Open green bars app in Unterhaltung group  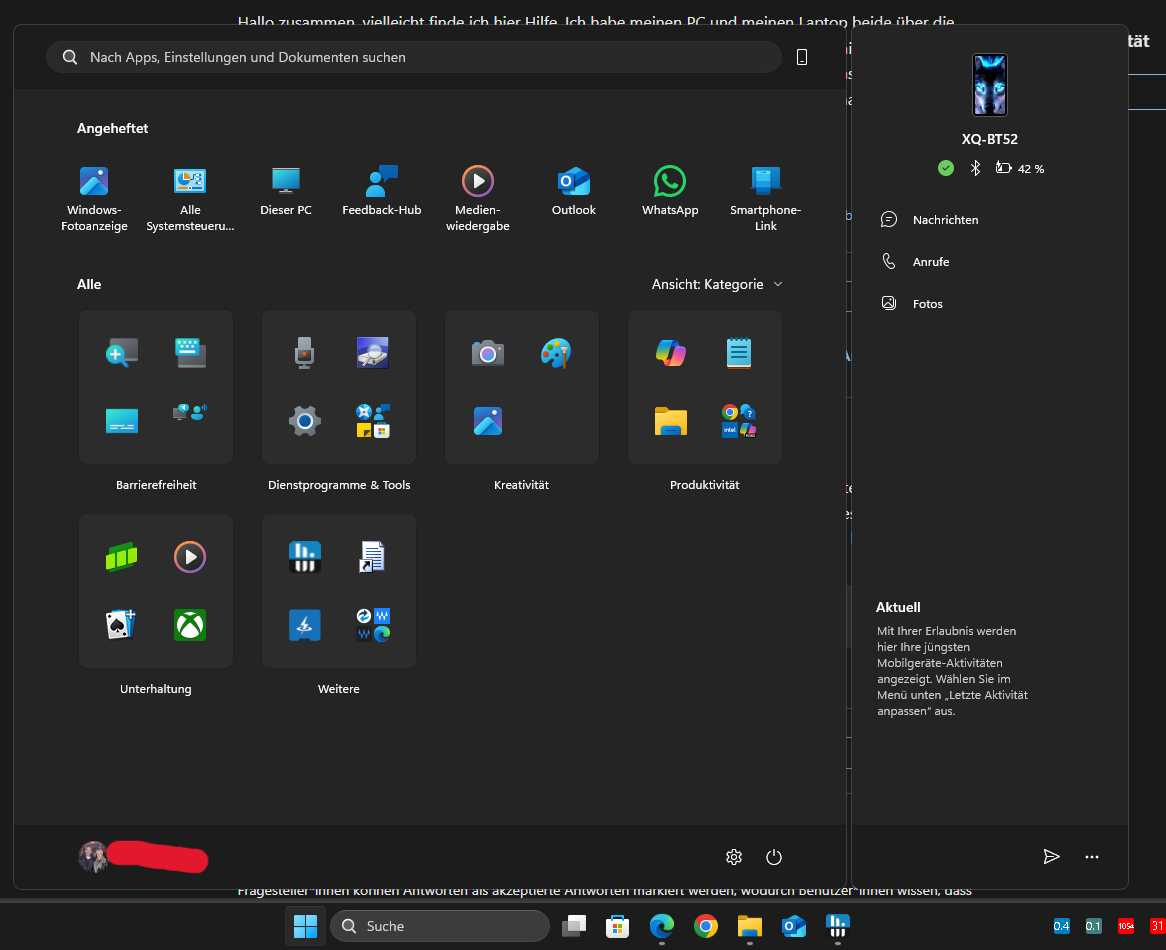[122, 557]
